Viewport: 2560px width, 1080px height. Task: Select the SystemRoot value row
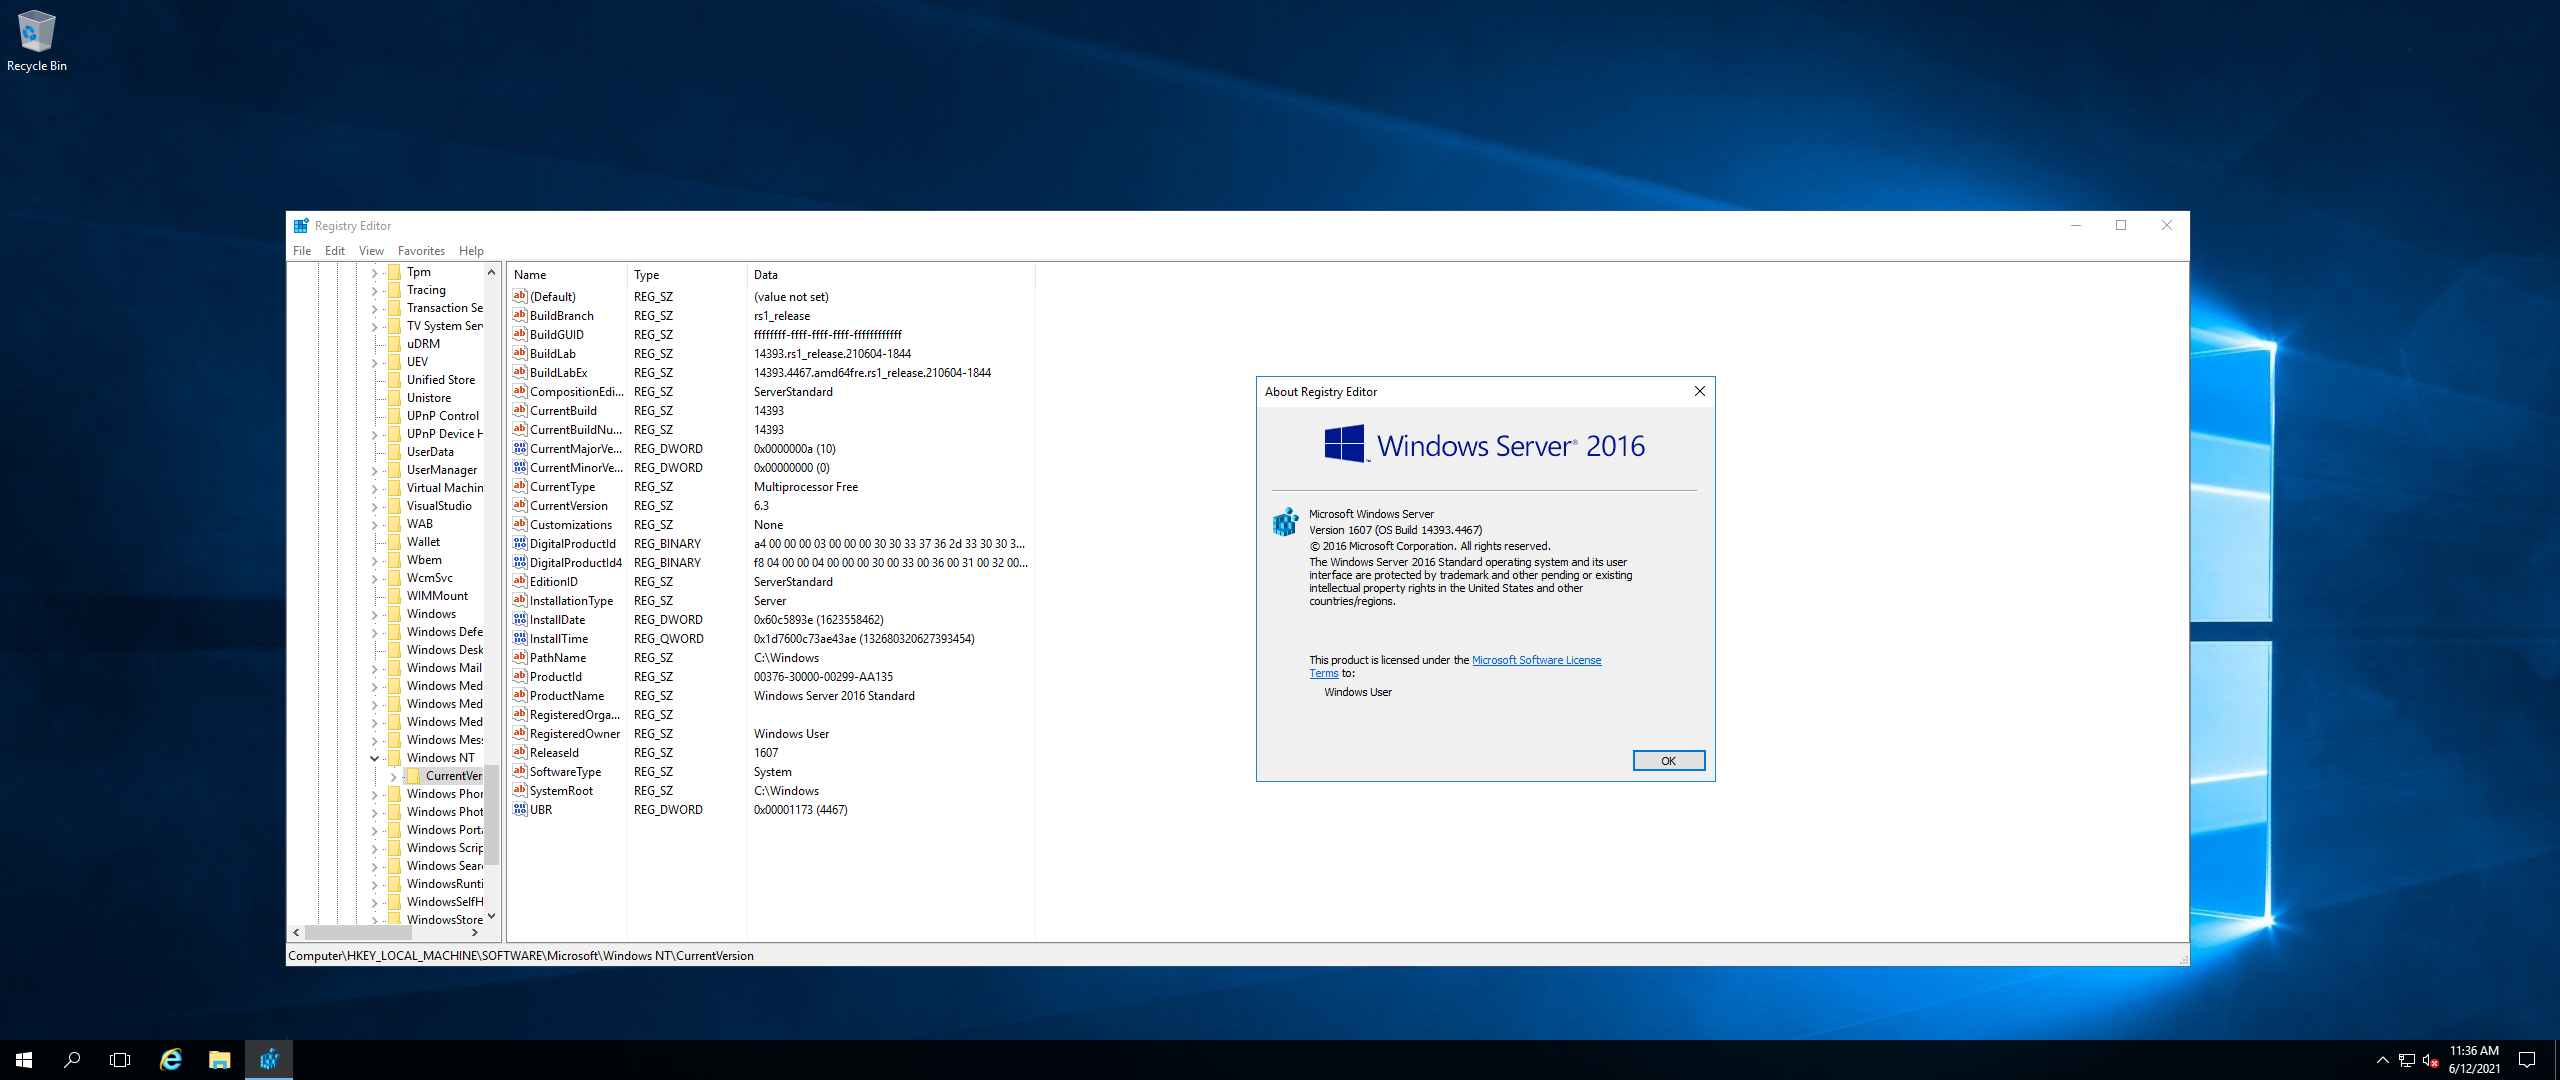click(x=771, y=791)
